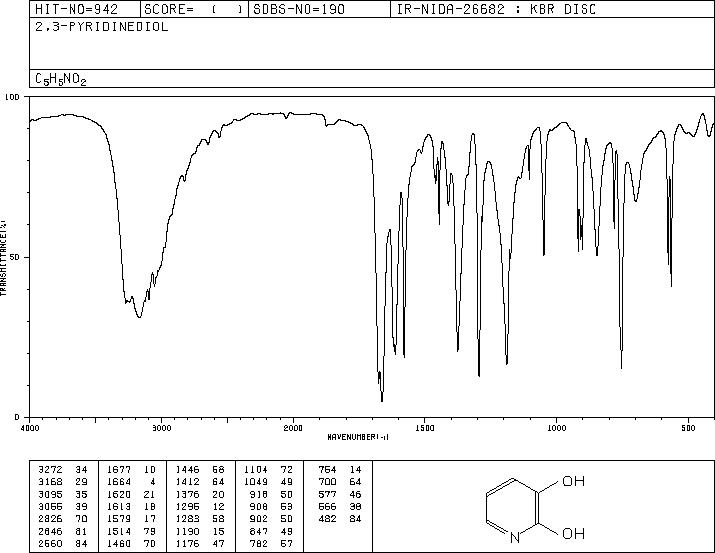Click the SCORE= header field

[194, 9]
